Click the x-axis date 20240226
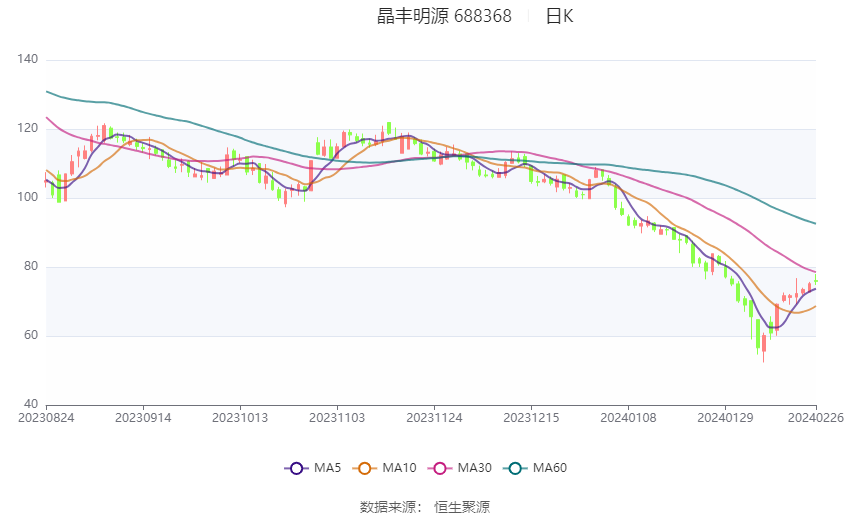 click(x=816, y=418)
